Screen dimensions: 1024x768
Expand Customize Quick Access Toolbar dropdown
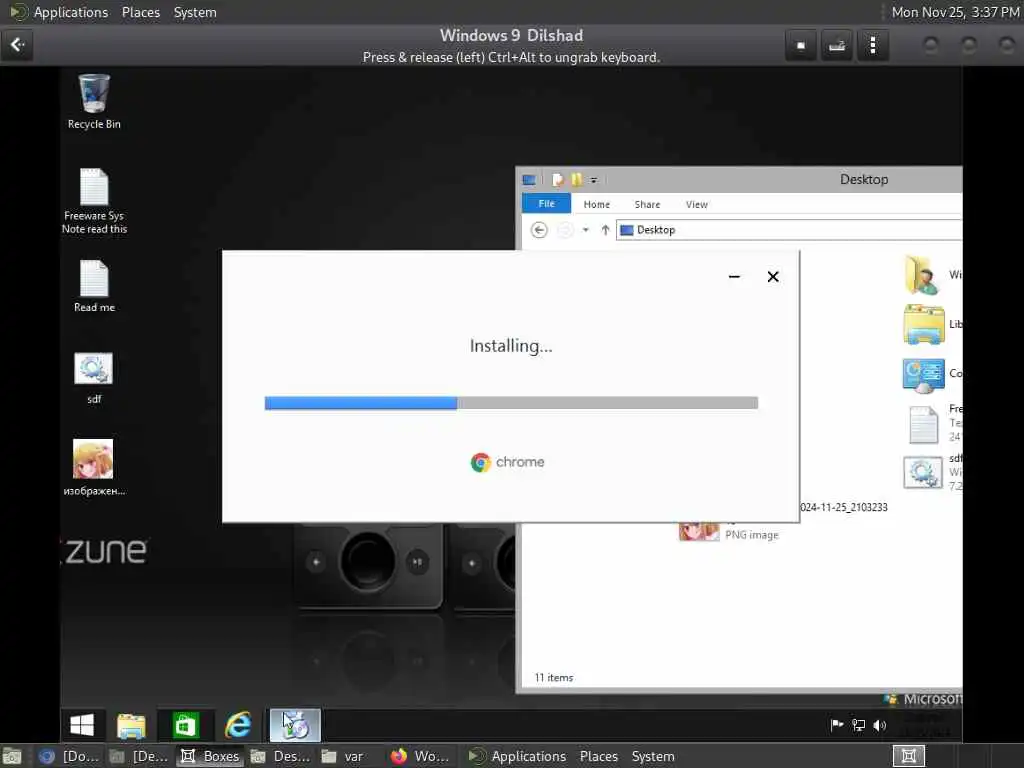point(594,180)
